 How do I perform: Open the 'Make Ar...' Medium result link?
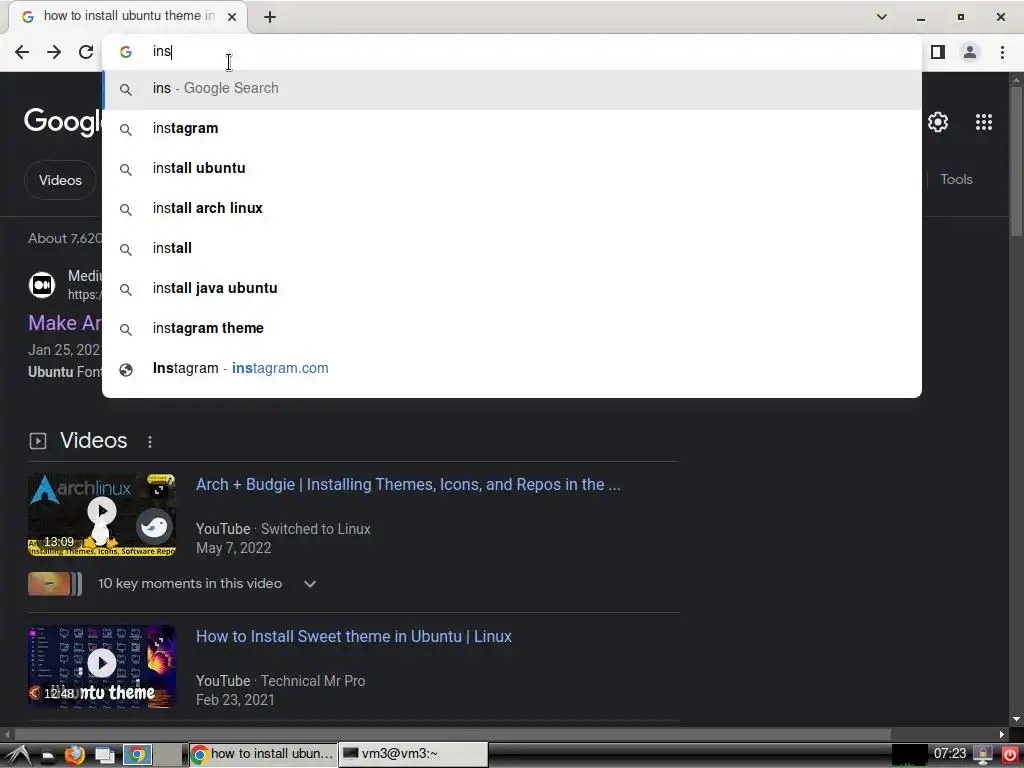point(65,323)
